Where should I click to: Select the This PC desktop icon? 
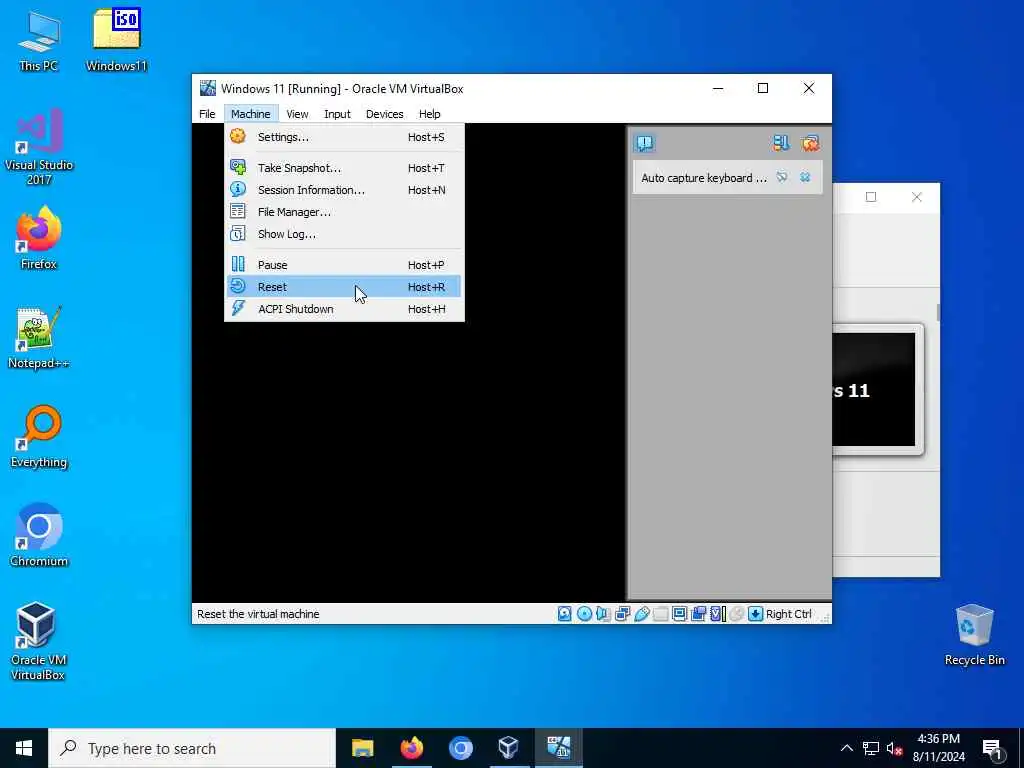click(x=38, y=41)
